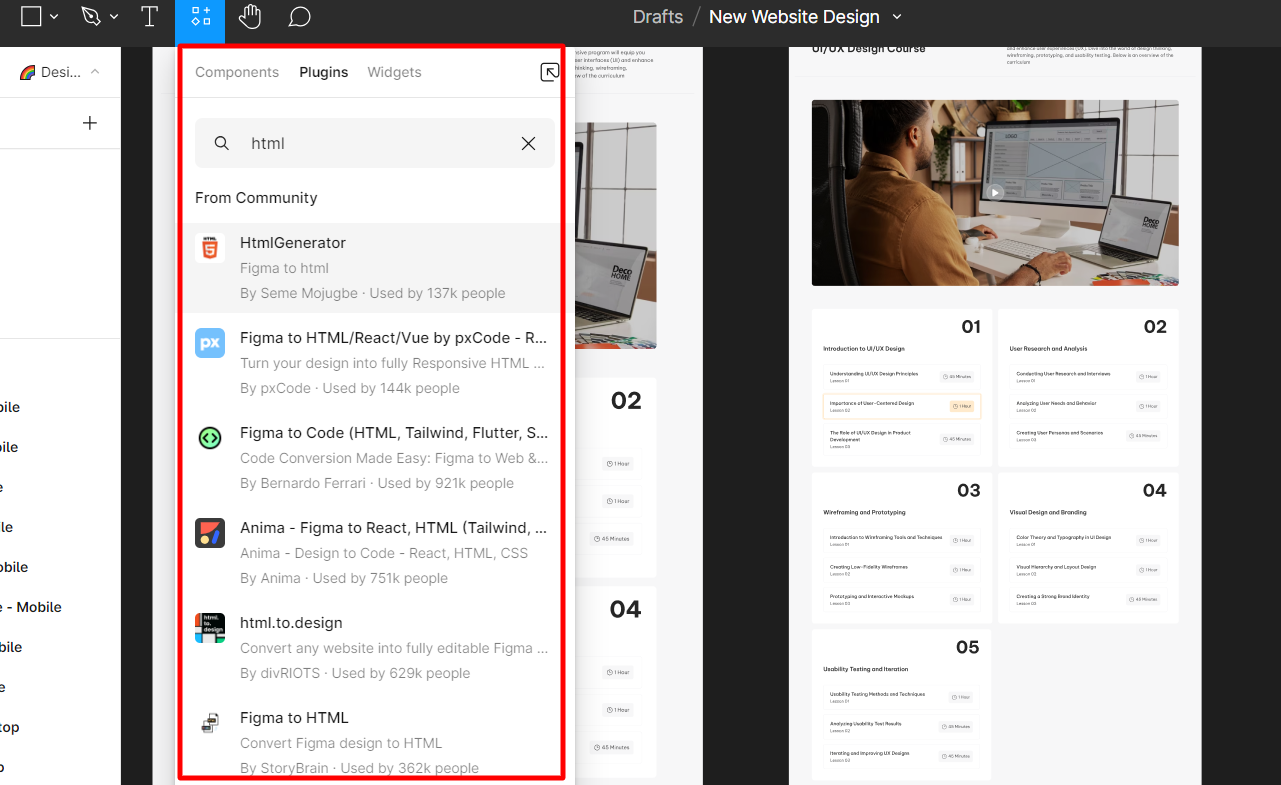The width and height of the screenshot is (1281, 785).
Task: Select User Research and Analysis heading
Action: (1049, 349)
